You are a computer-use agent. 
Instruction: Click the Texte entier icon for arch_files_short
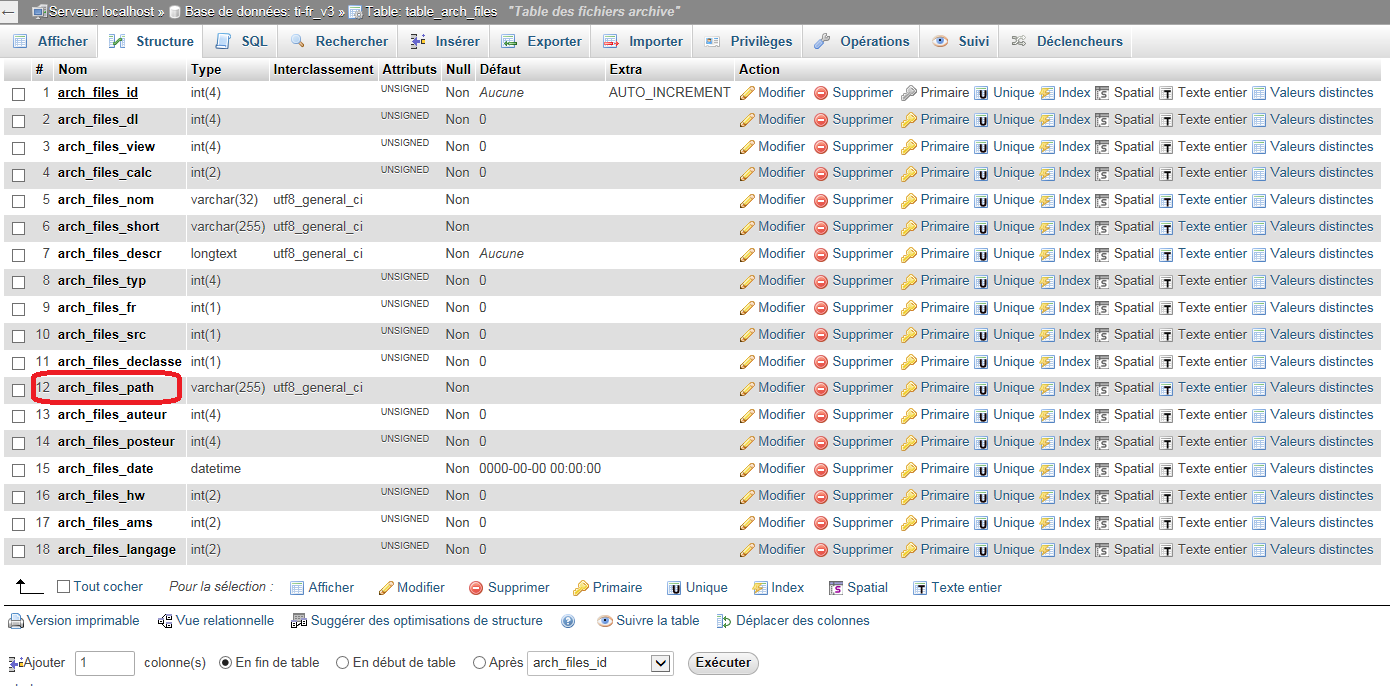1166,227
